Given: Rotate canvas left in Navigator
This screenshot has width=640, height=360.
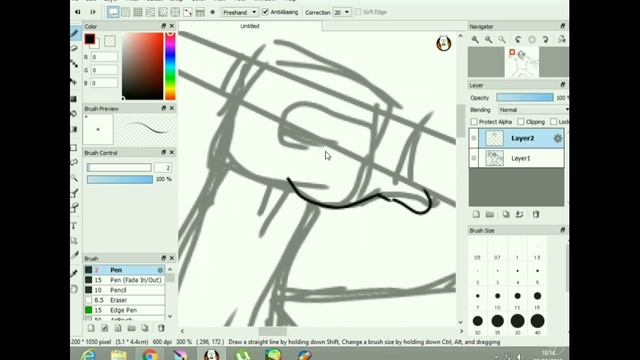Looking at the screenshot, I should click(518, 40).
